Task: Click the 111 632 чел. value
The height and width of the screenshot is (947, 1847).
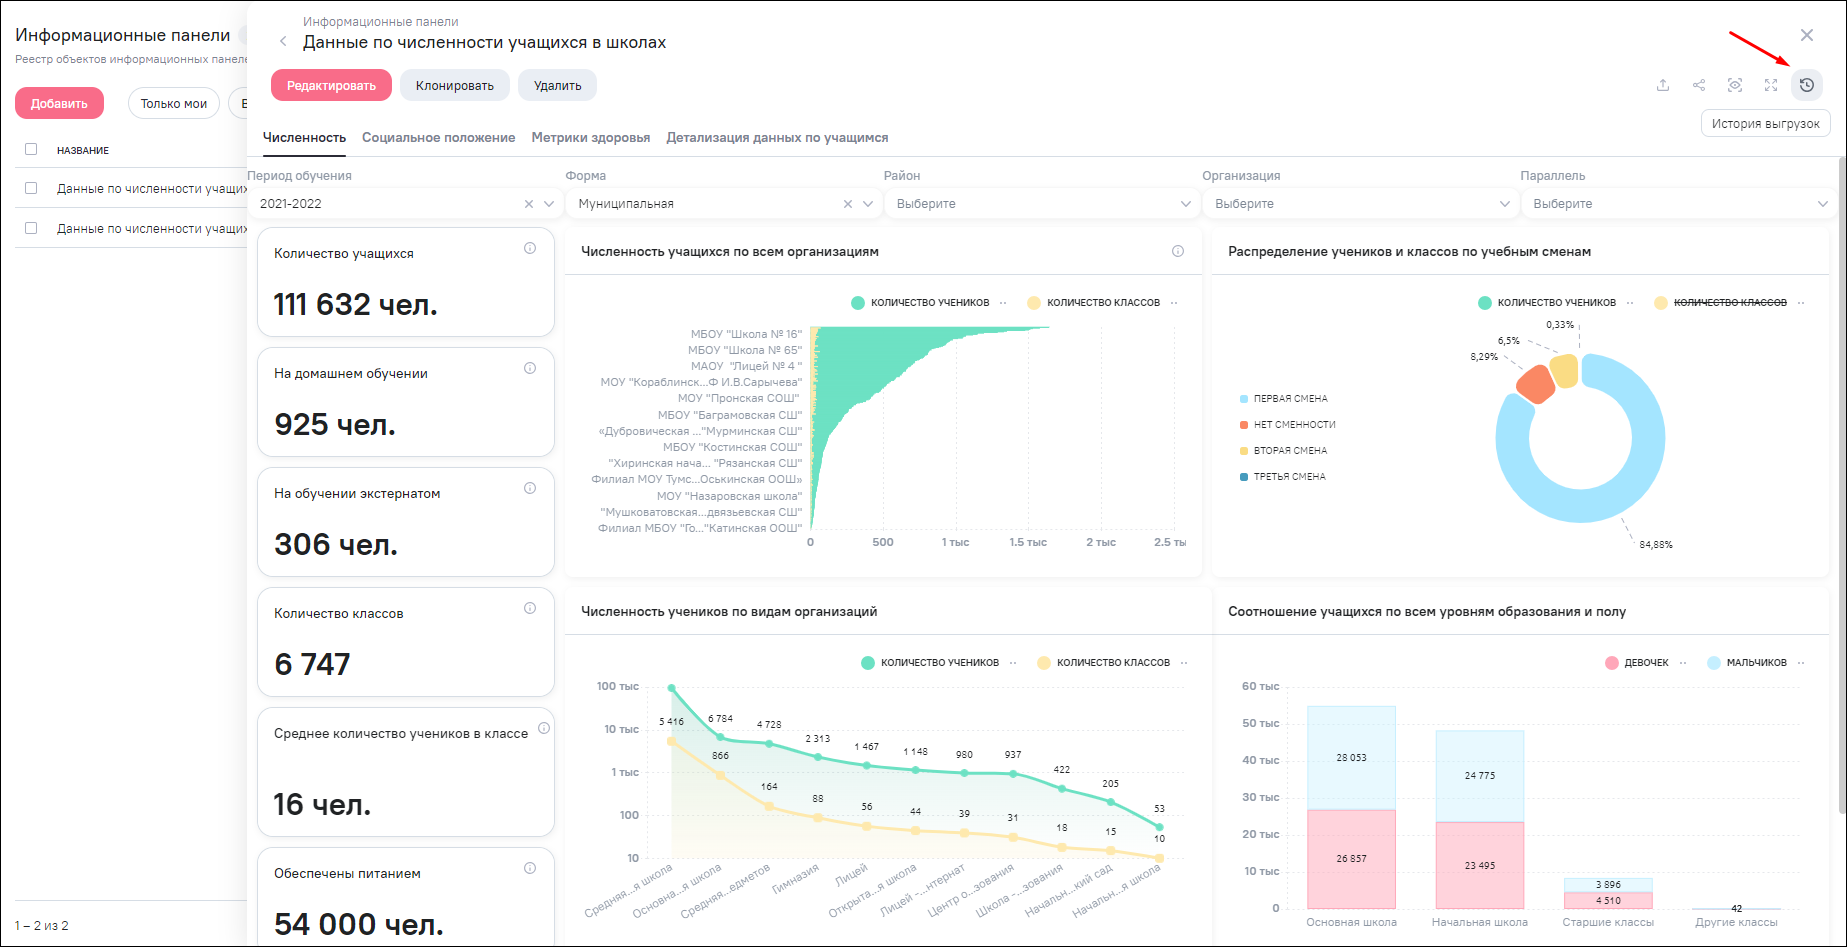Action: 356,304
